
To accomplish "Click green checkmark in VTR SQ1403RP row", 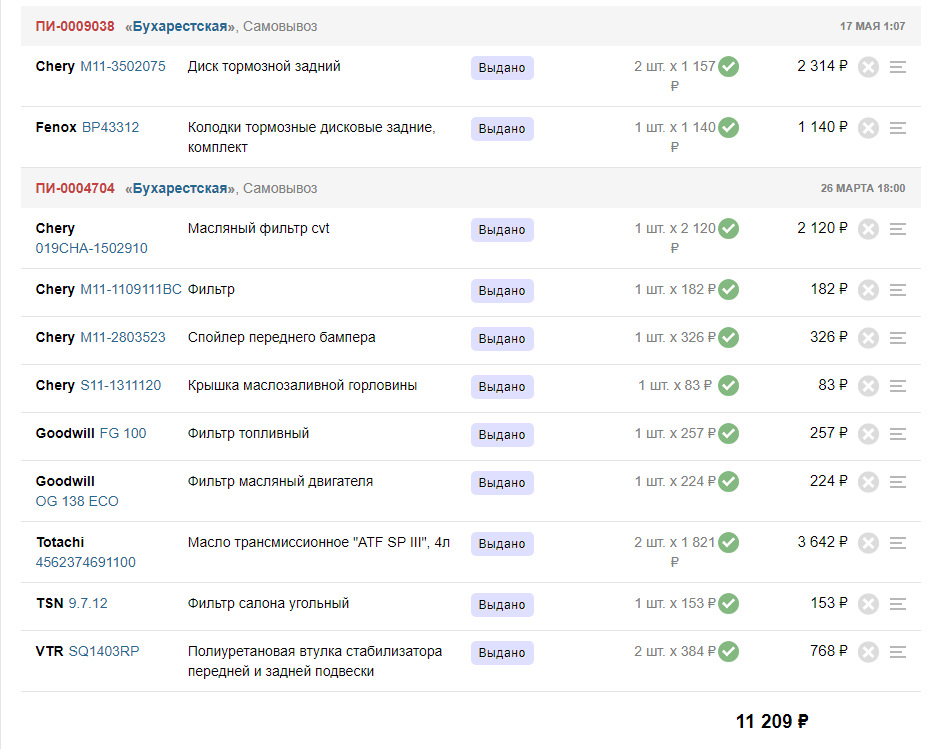I will (x=728, y=651).
